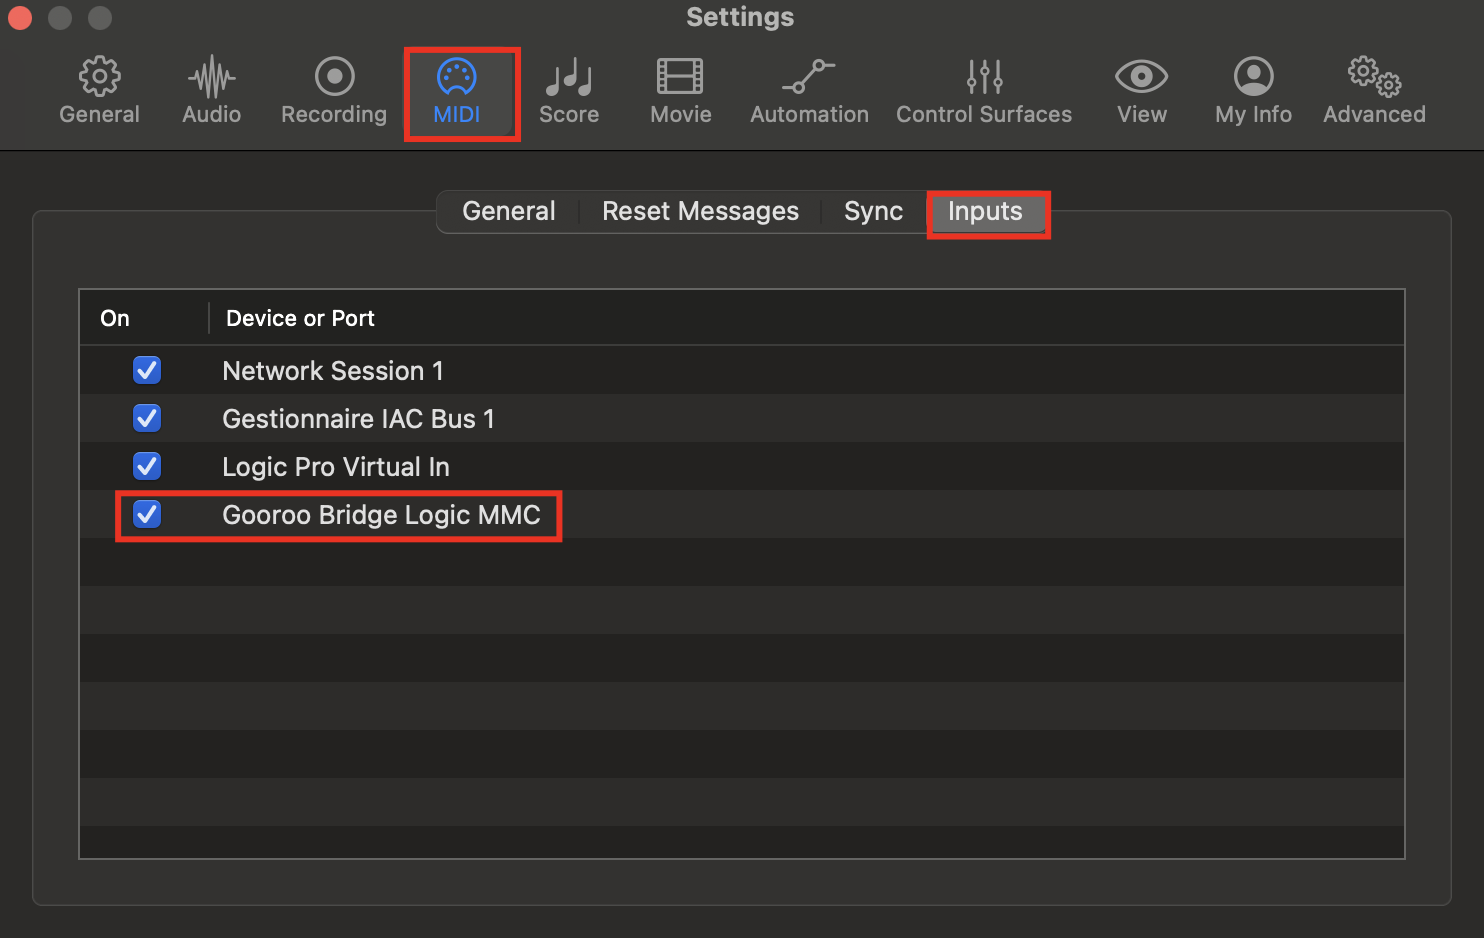Switch to the General MIDI tab
1484x938 pixels.
click(508, 211)
